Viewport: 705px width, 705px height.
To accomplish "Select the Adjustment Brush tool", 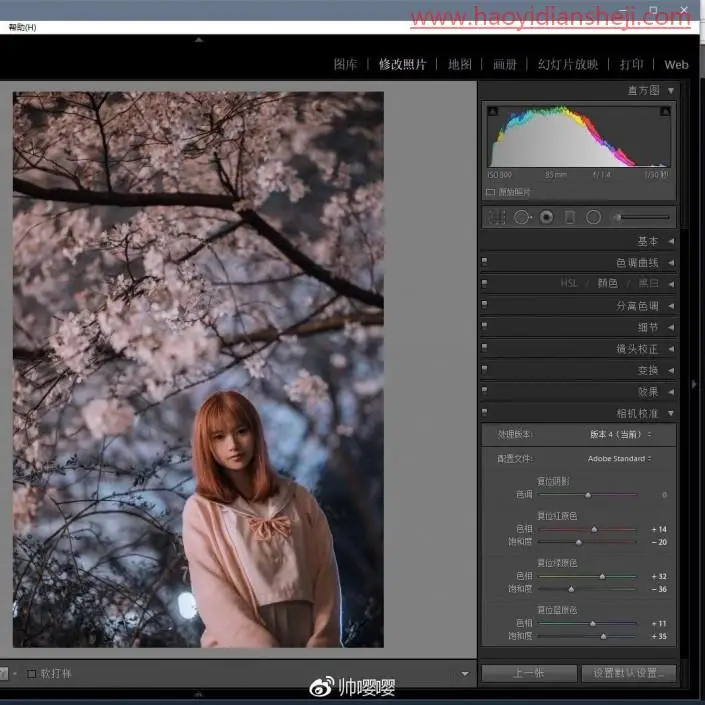I will (x=641, y=218).
